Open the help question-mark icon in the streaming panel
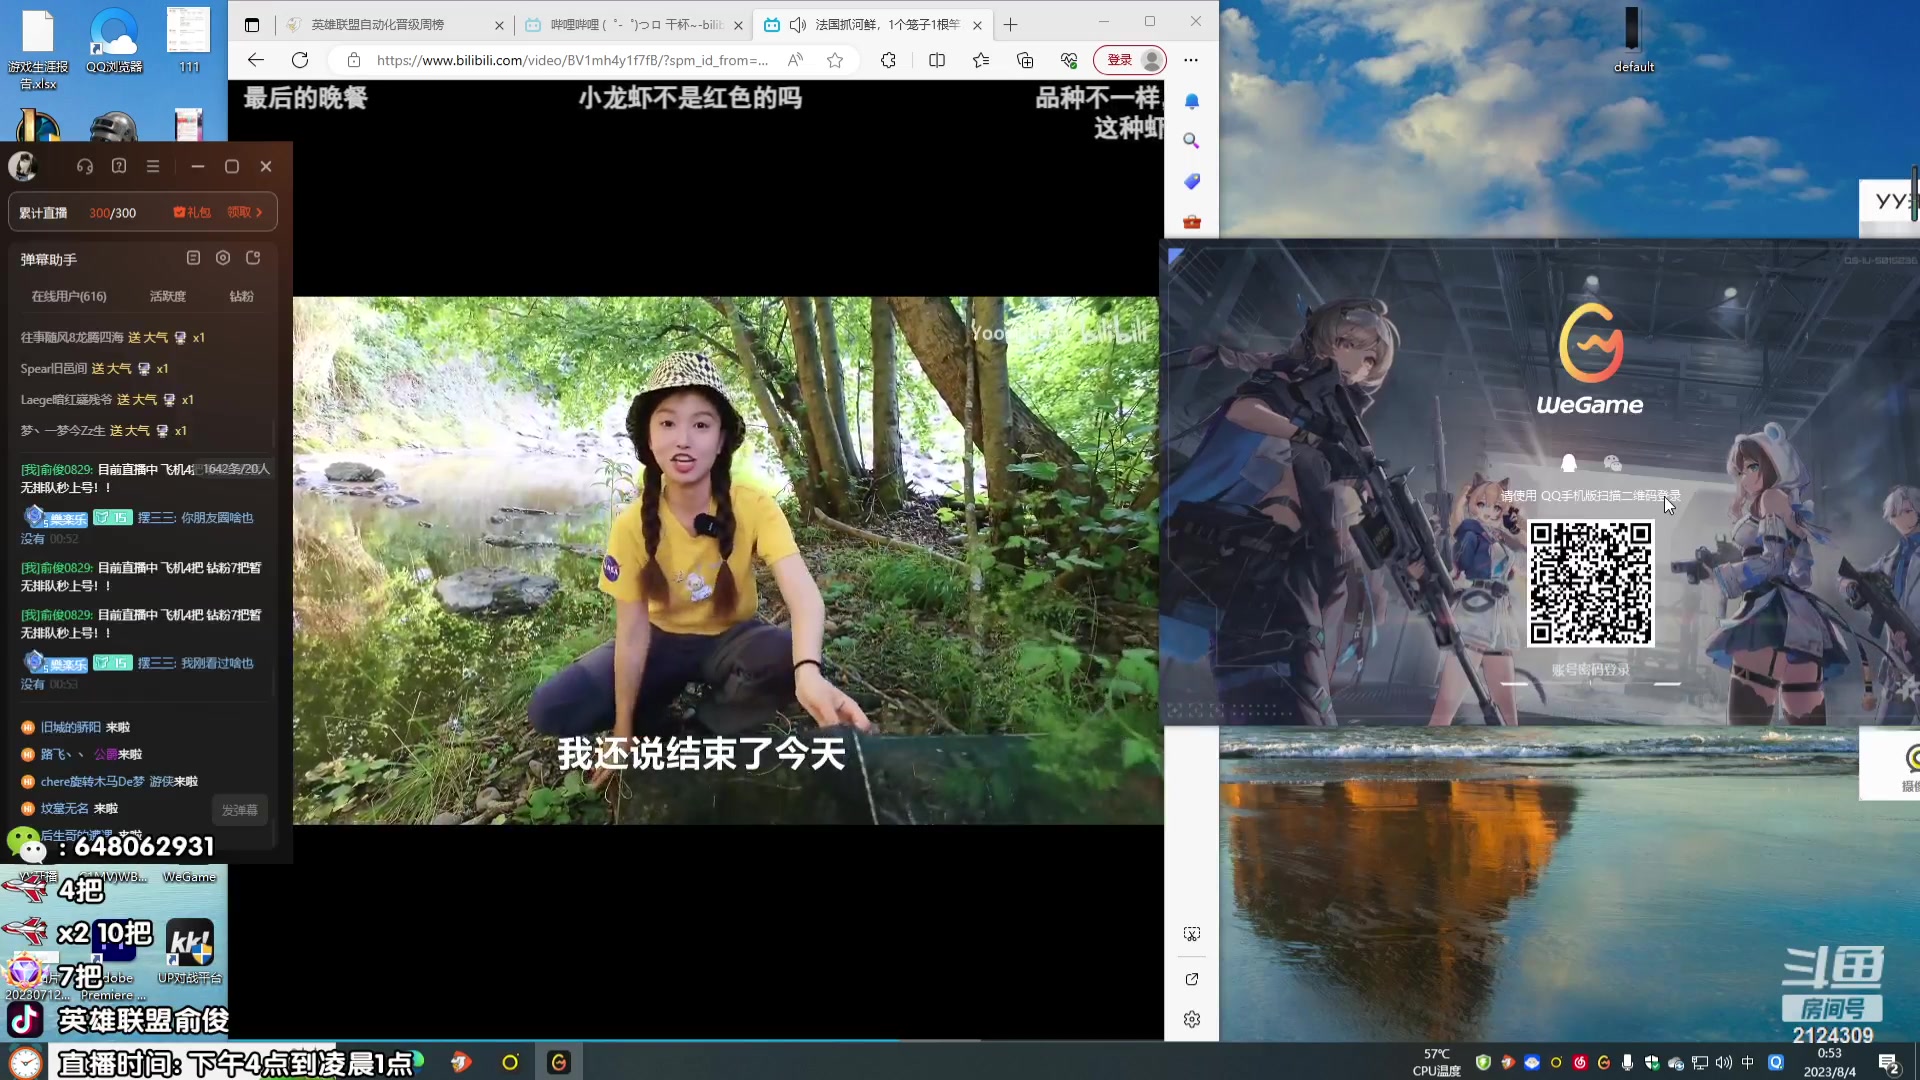 click(x=119, y=166)
